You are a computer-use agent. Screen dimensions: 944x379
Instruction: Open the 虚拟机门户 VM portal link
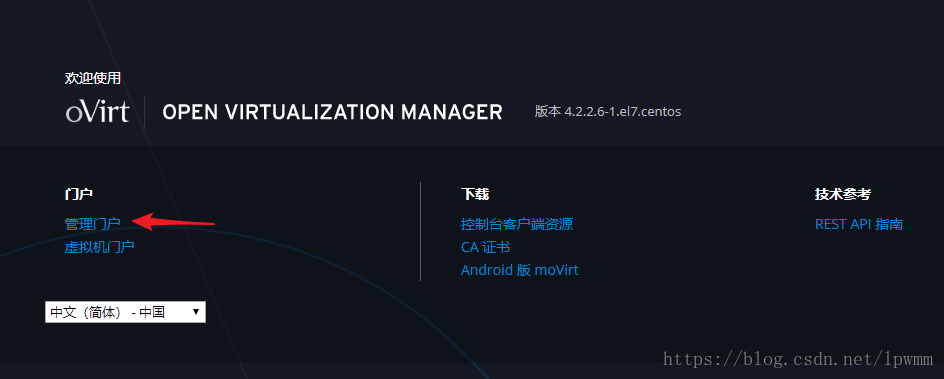(x=99, y=247)
